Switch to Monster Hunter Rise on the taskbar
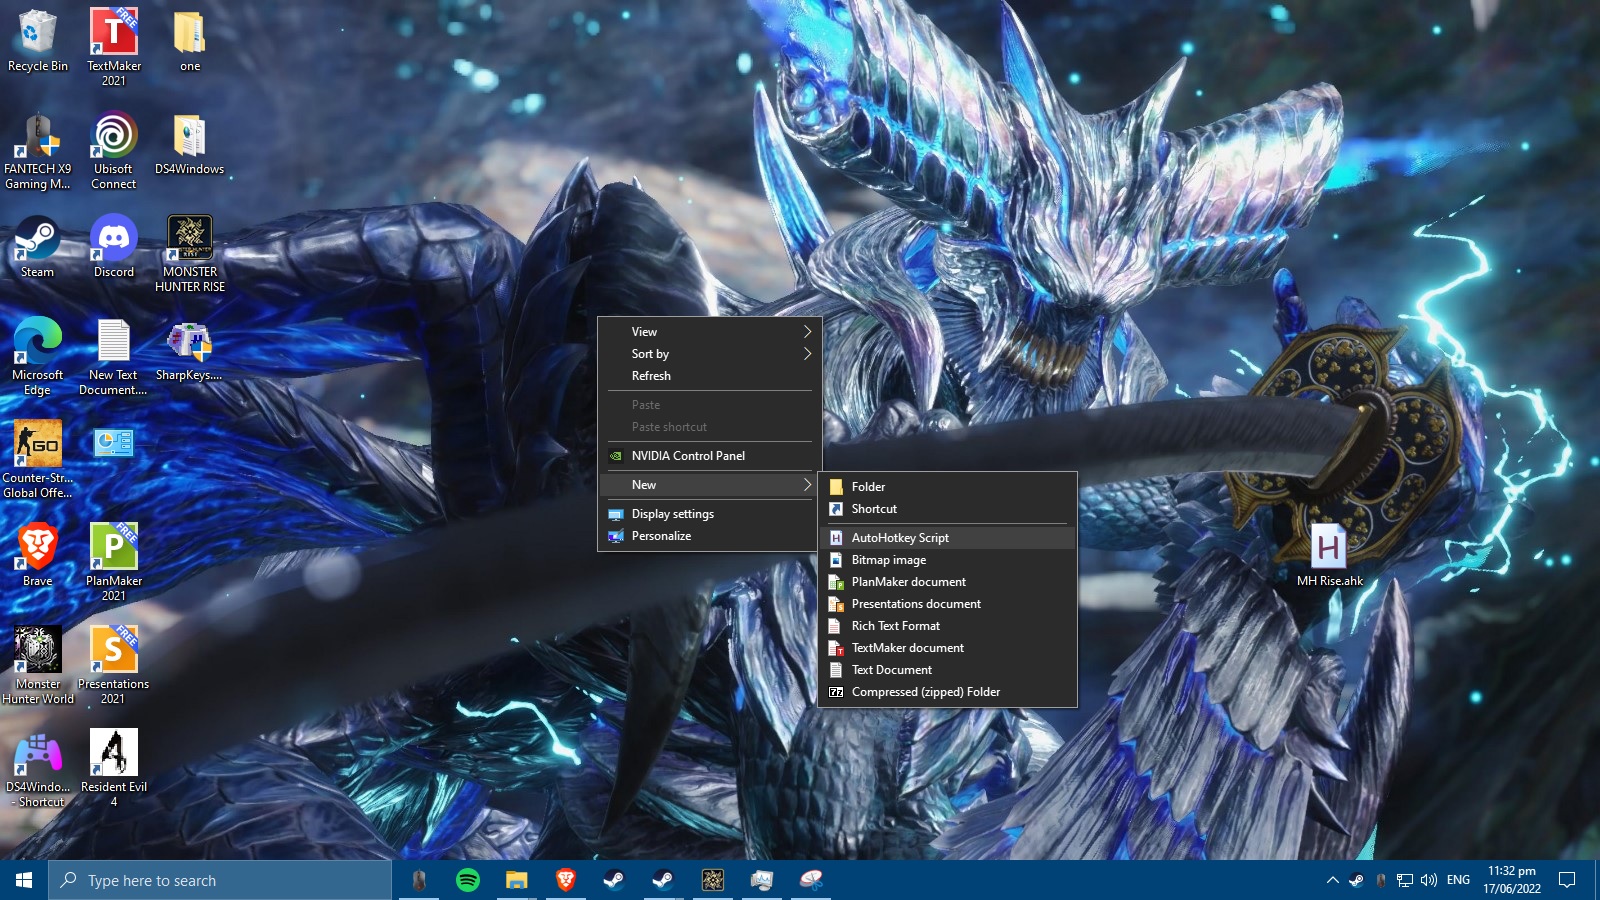The image size is (1600, 900). [712, 880]
